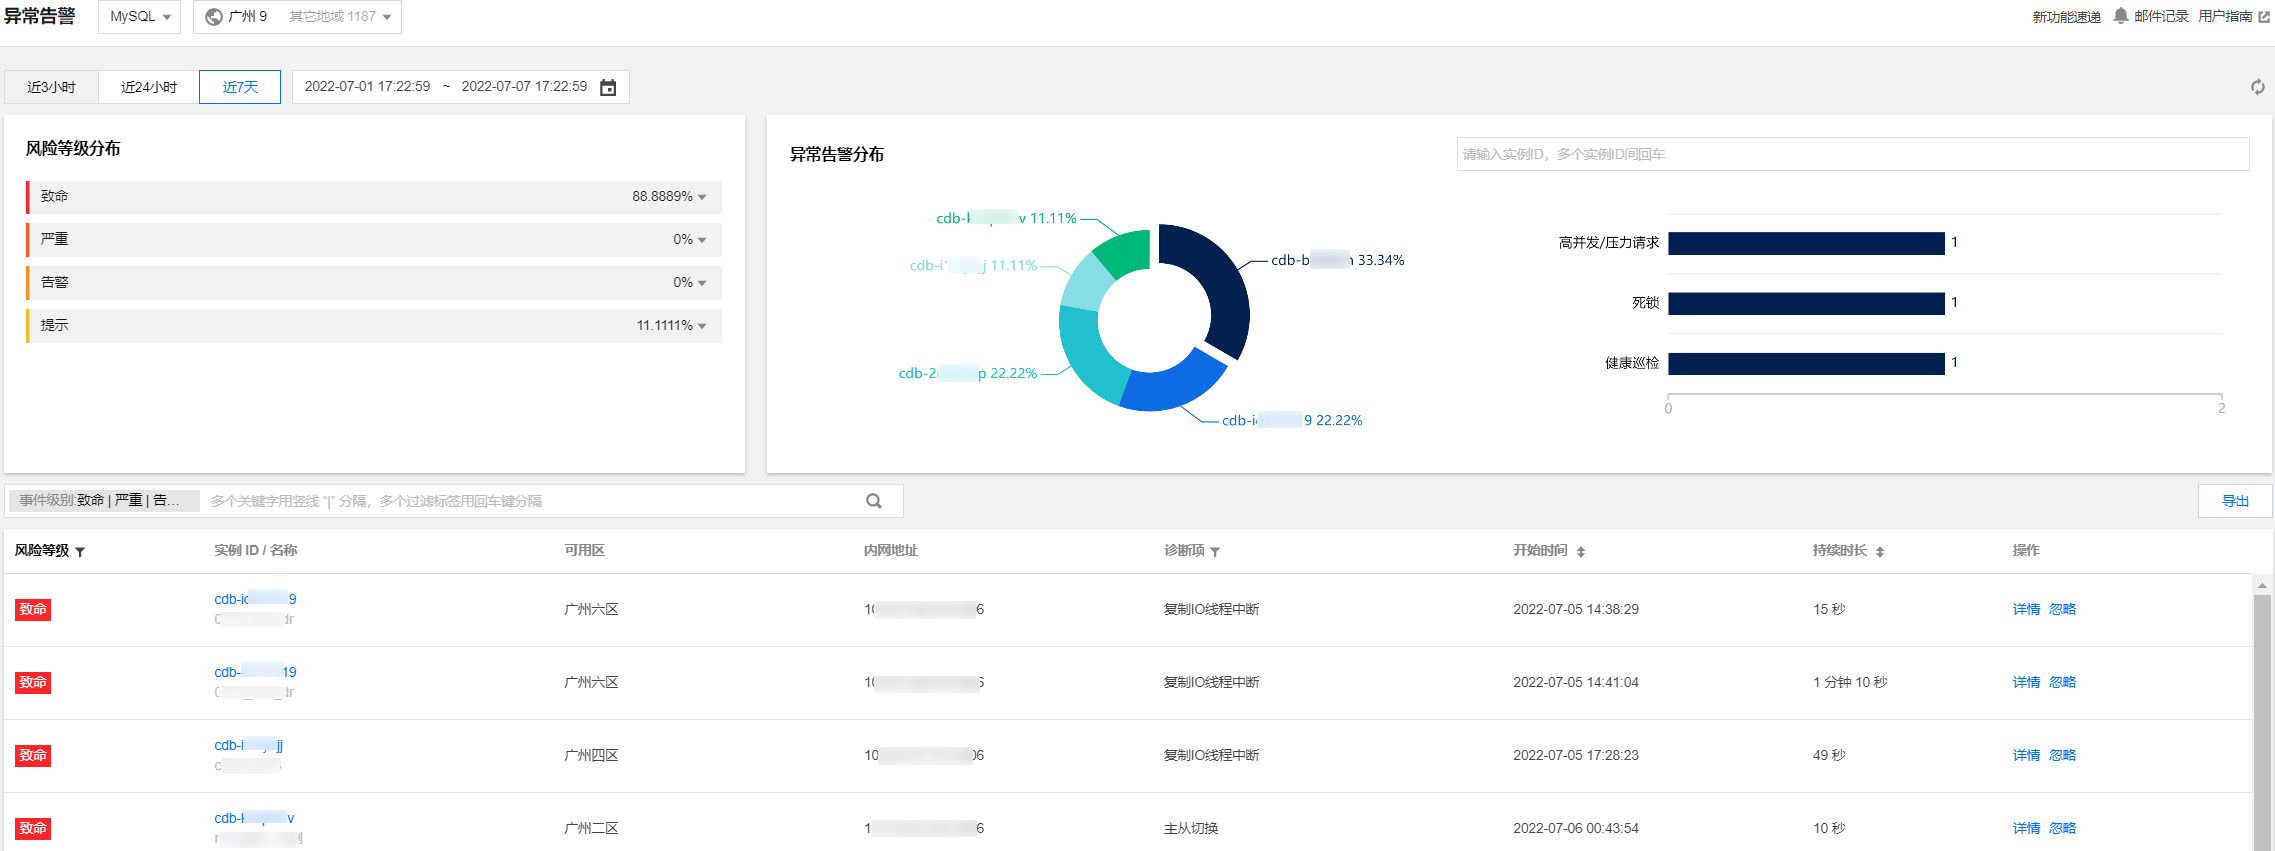
Task: Open 详情 for the 14:41:04 alarm
Action: [2026, 683]
